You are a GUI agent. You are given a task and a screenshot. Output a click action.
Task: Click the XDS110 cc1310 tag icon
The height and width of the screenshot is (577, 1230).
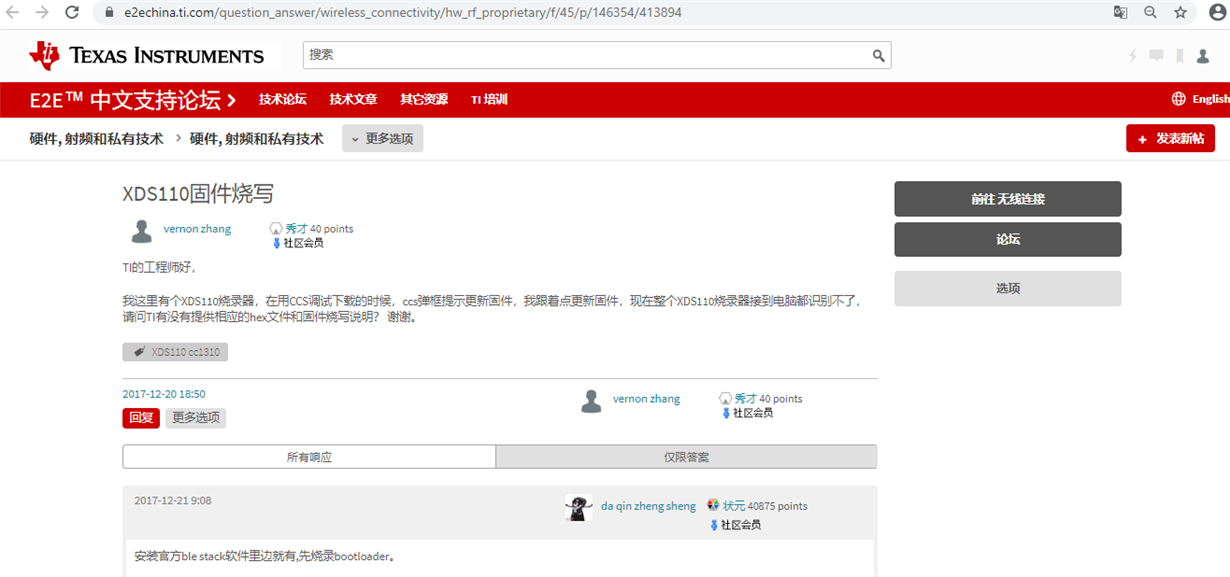click(x=138, y=352)
